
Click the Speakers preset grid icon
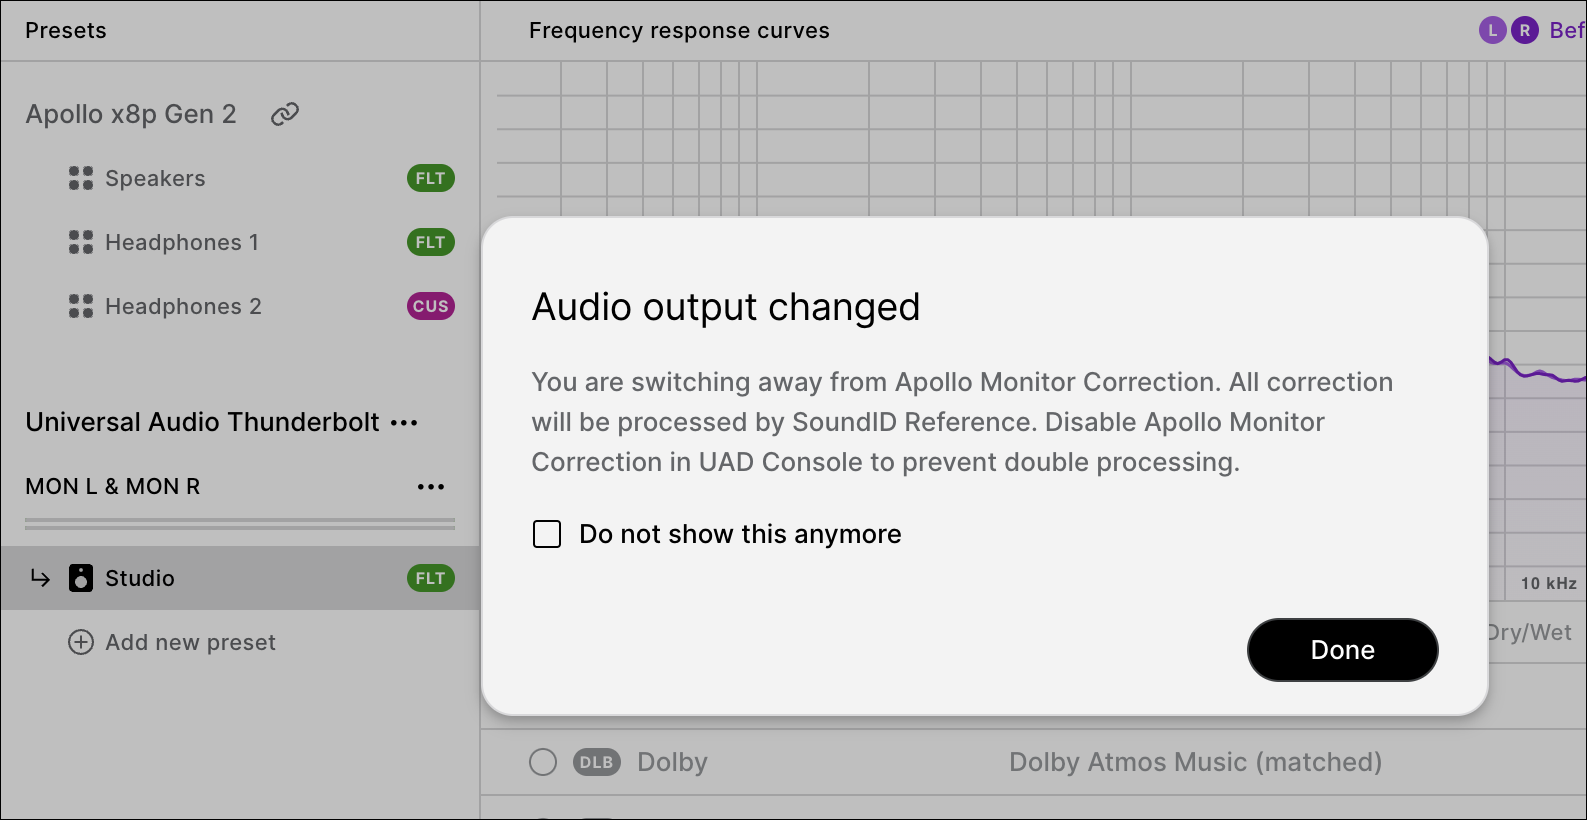pos(81,178)
